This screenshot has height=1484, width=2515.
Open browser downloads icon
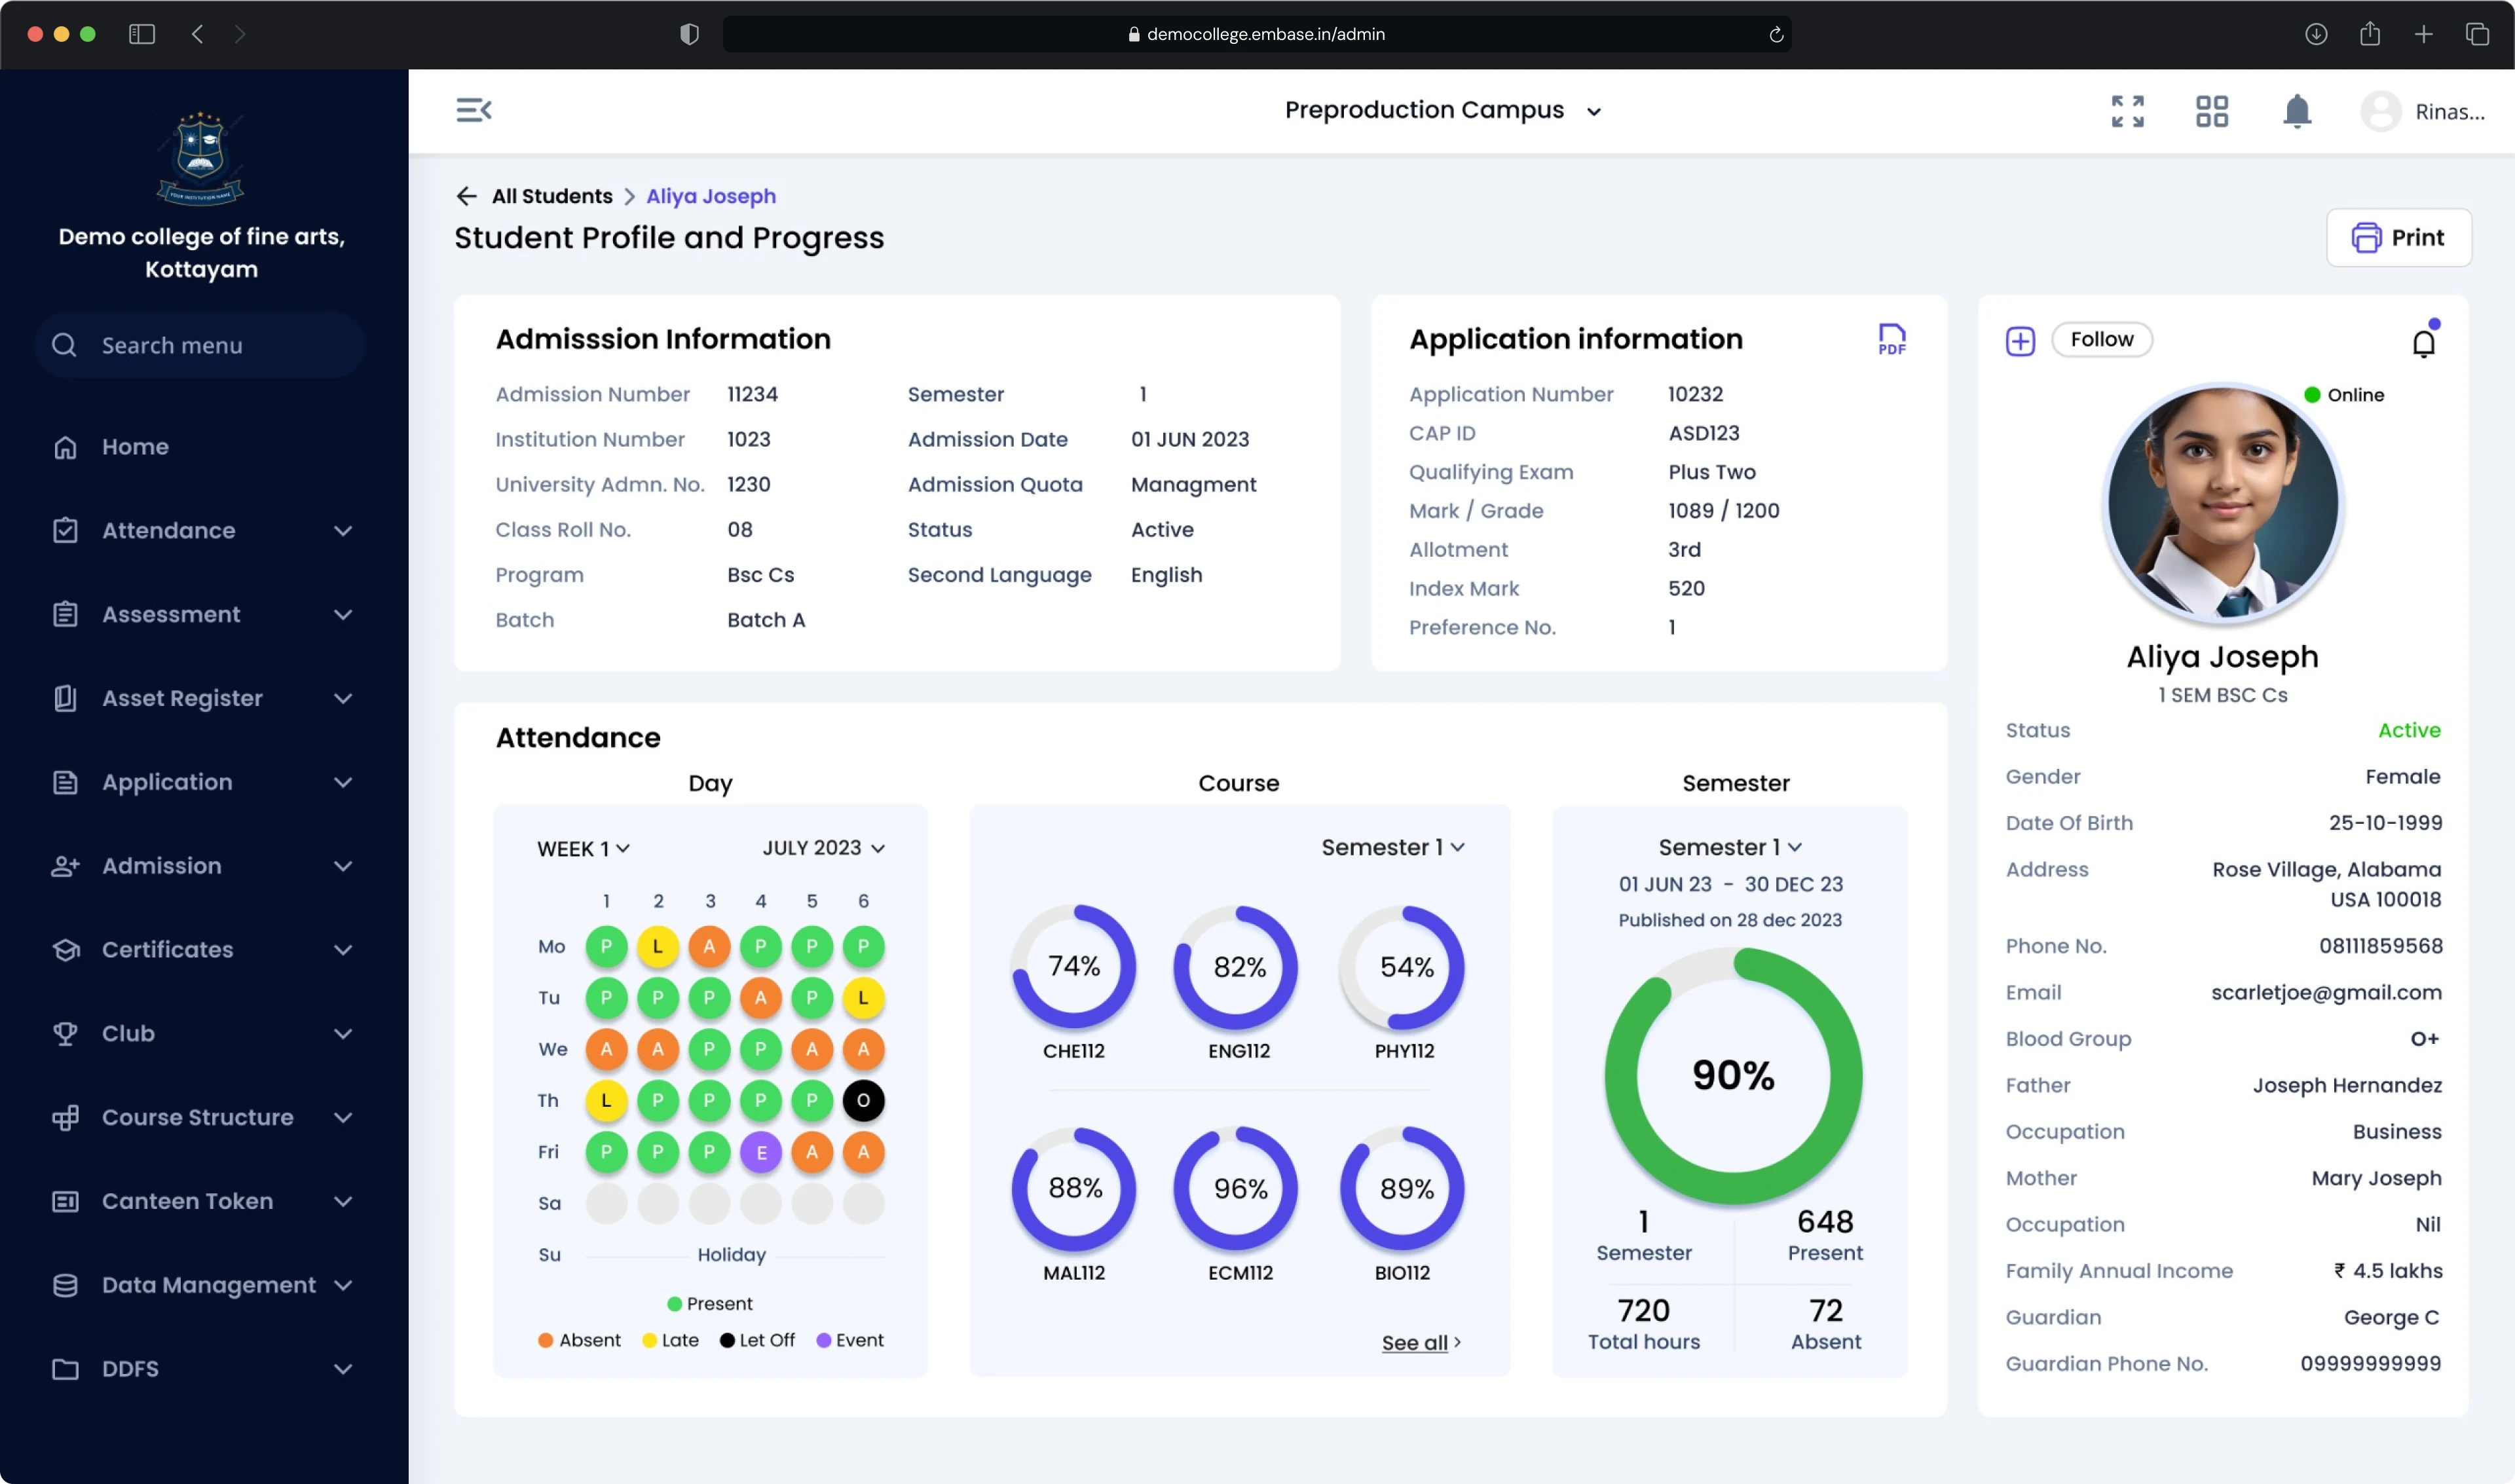2315,34
